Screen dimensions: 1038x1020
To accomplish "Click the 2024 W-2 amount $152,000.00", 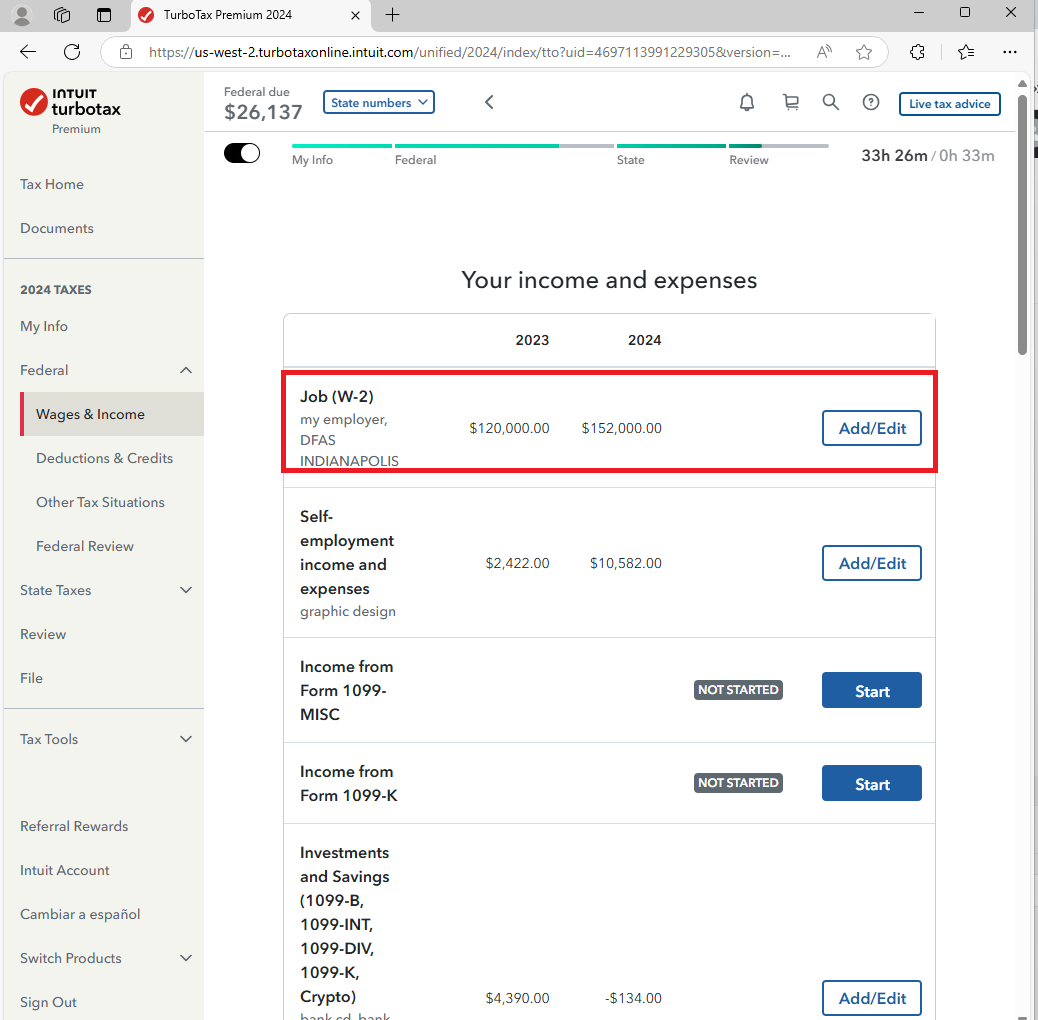I will [x=622, y=428].
